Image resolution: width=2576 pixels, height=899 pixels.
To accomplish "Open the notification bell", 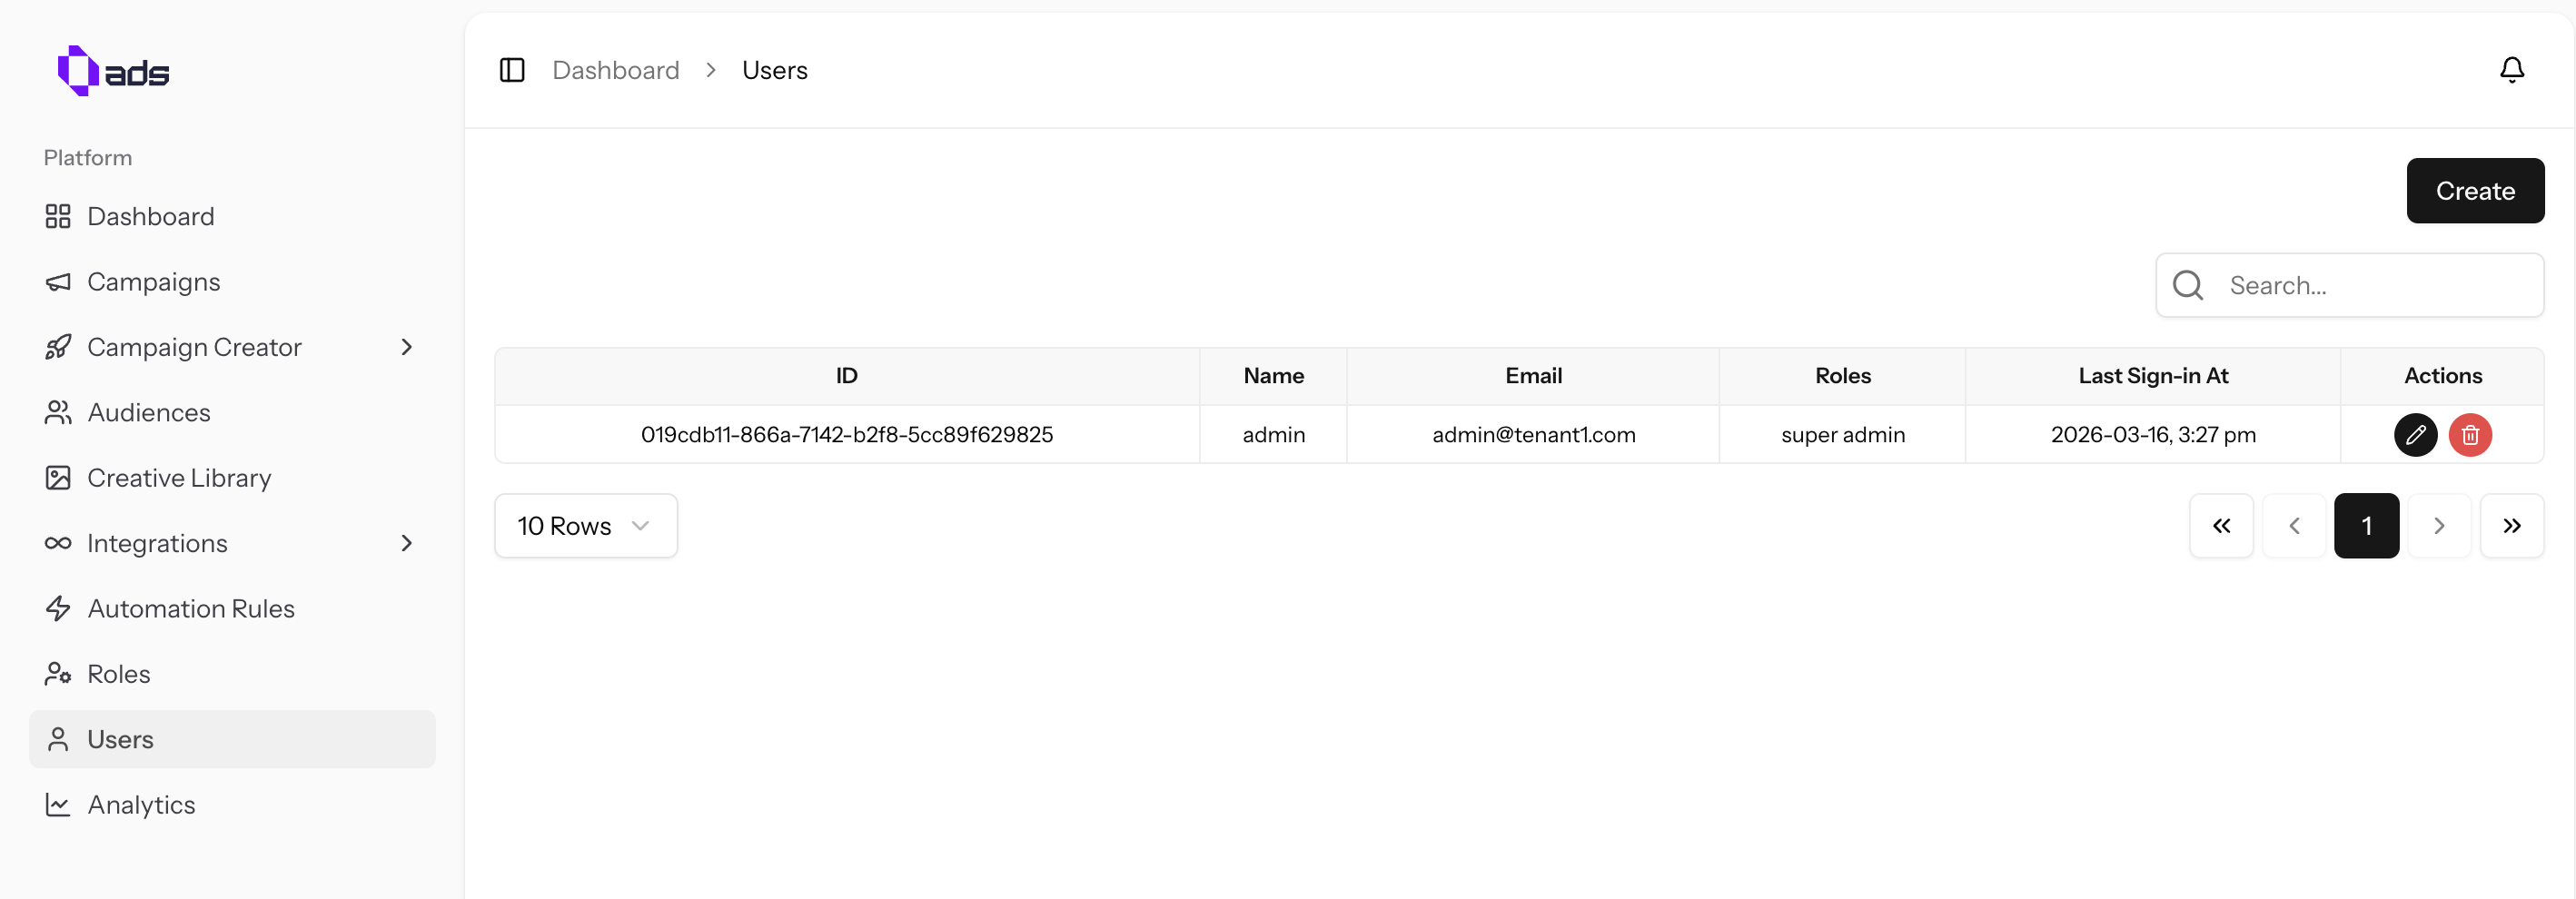I will click(x=2513, y=70).
